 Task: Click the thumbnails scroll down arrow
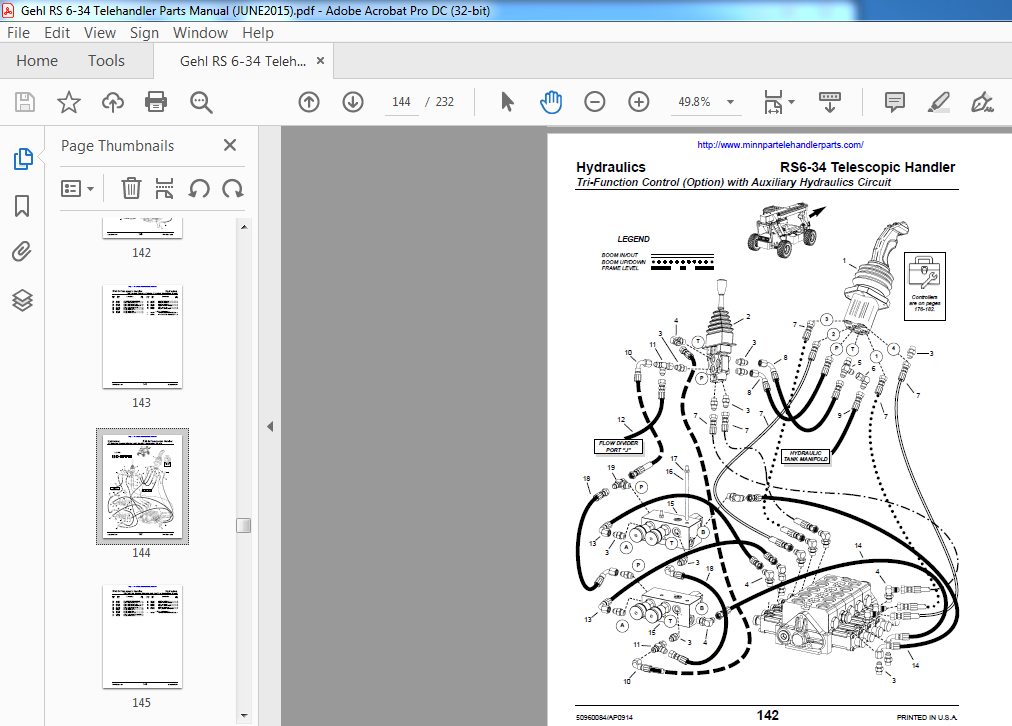coord(243,715)
